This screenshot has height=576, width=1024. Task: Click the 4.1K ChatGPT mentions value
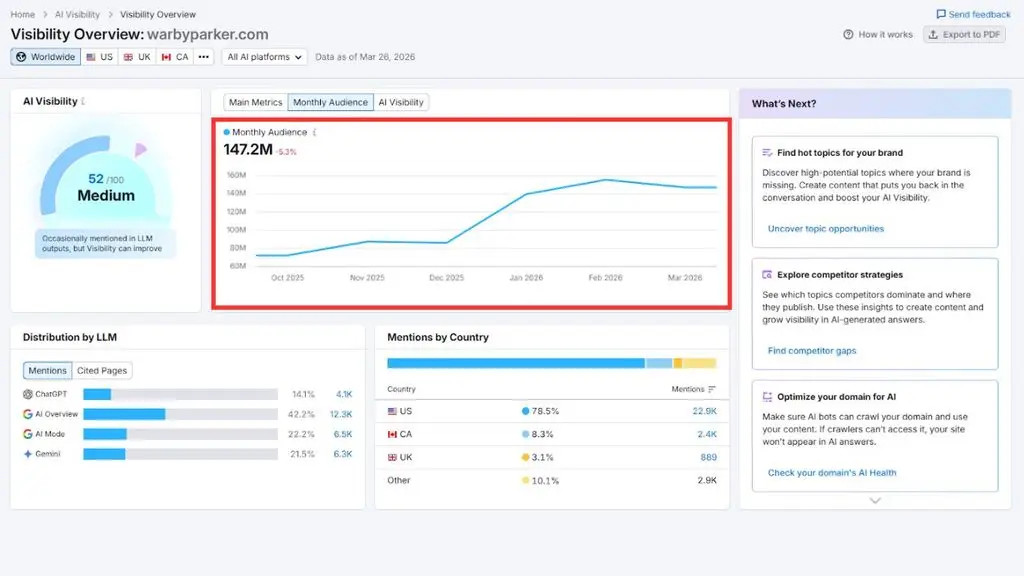pyautogui.click(x=344, y=394)
